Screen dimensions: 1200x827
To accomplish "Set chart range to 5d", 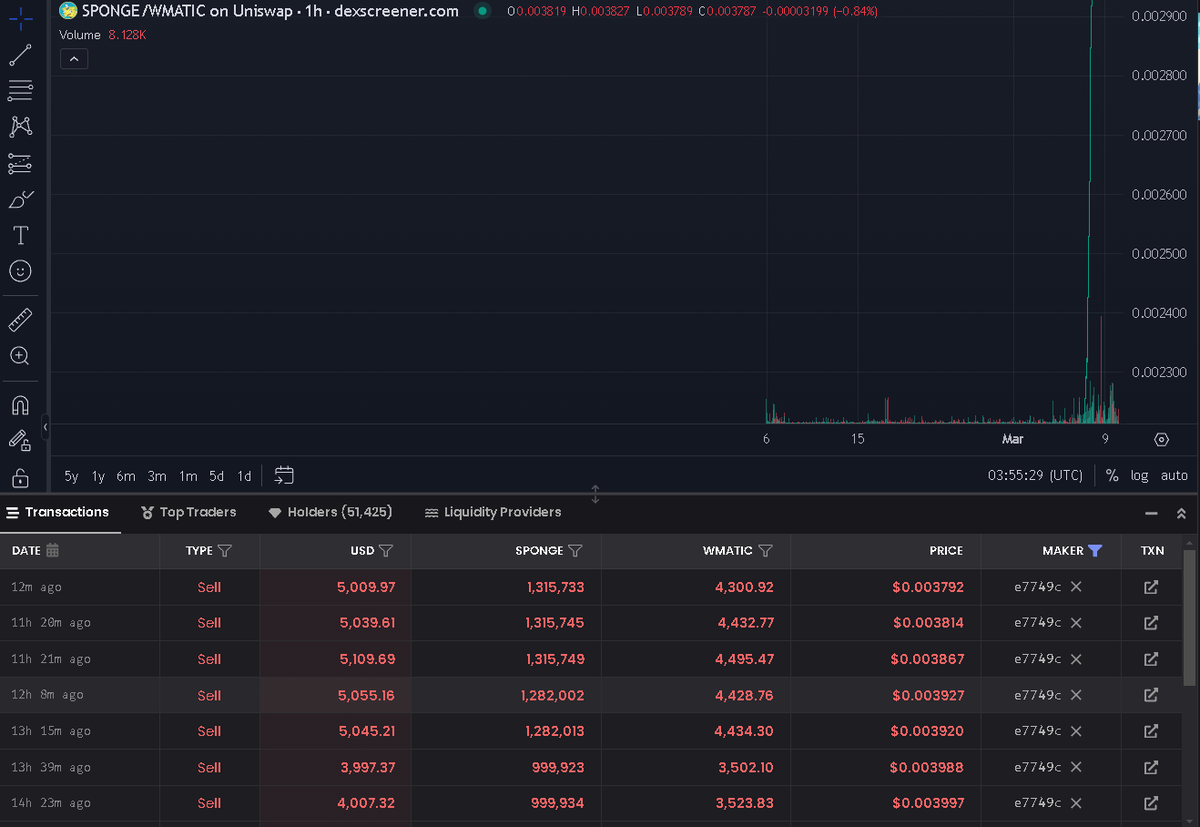I will (217, 476).
